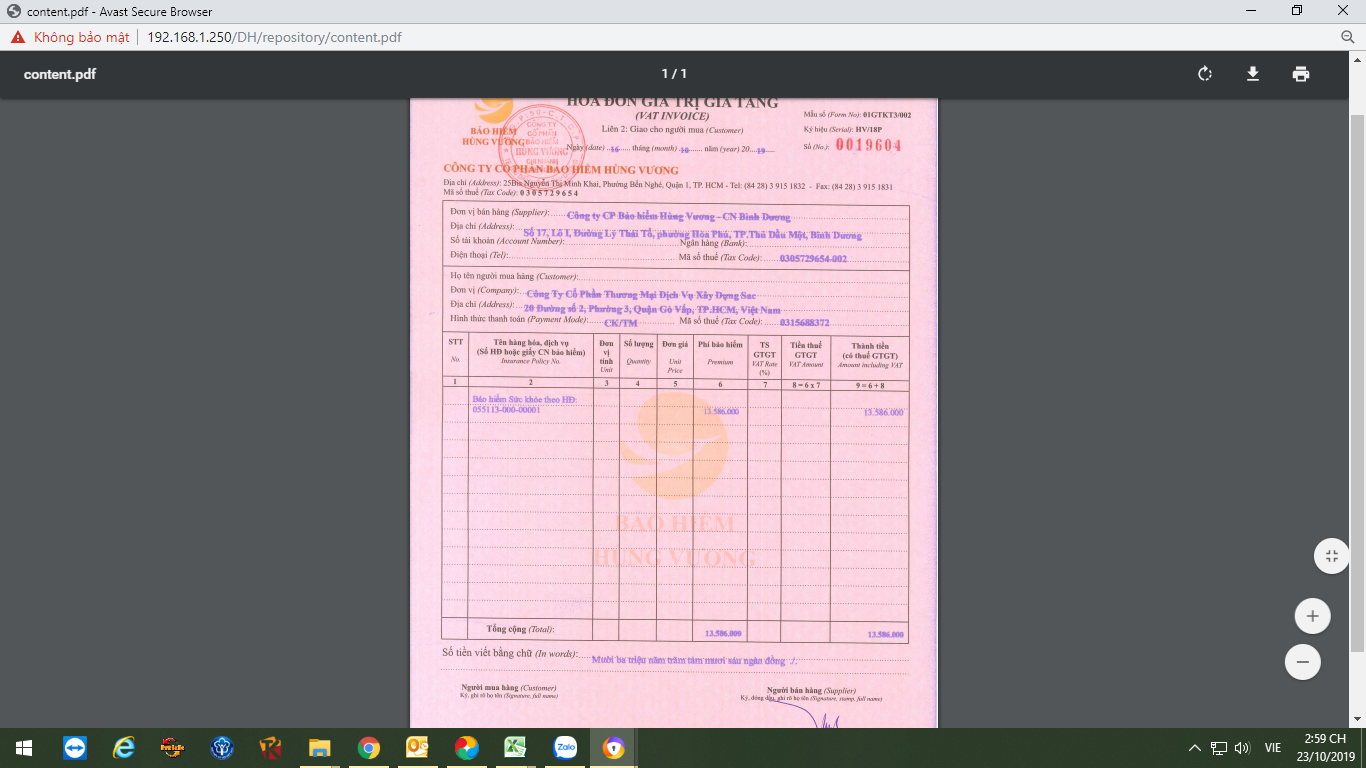Open Excel from the taskbar
The image size is (1366, 768).
(x=516, y=748)
